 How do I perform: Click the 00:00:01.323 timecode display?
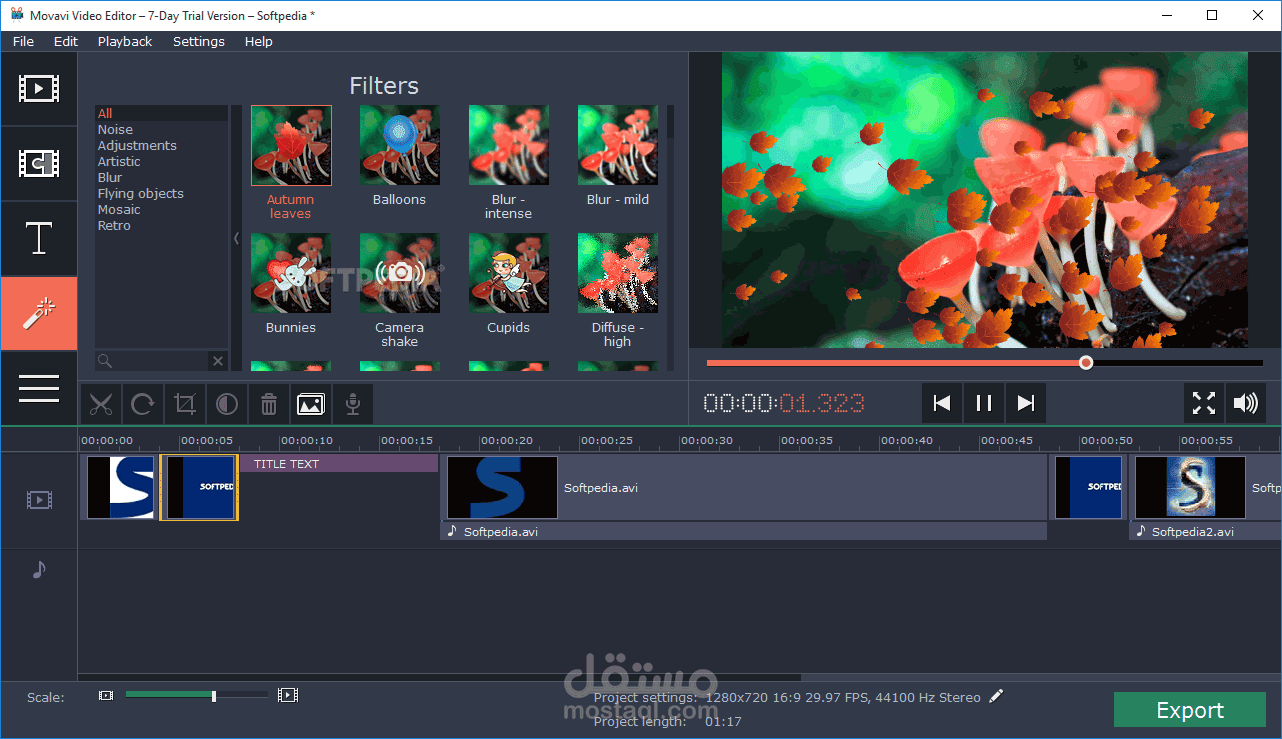point(784,403)
